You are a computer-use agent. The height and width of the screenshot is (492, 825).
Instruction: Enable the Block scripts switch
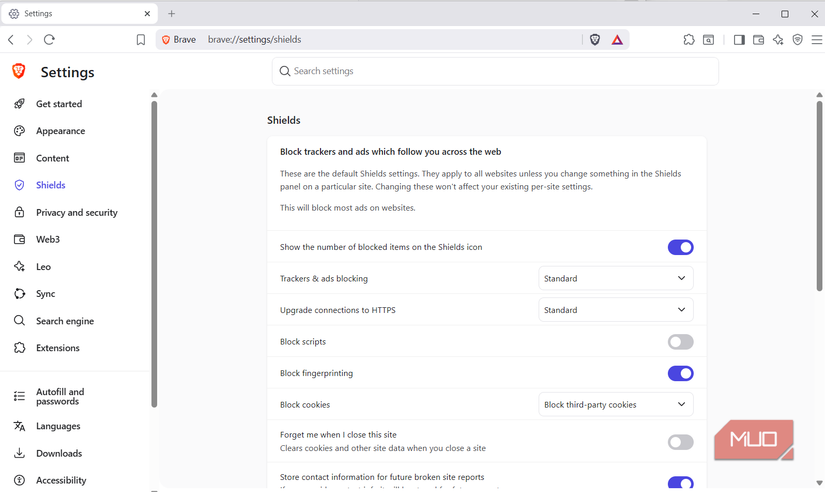680,342
